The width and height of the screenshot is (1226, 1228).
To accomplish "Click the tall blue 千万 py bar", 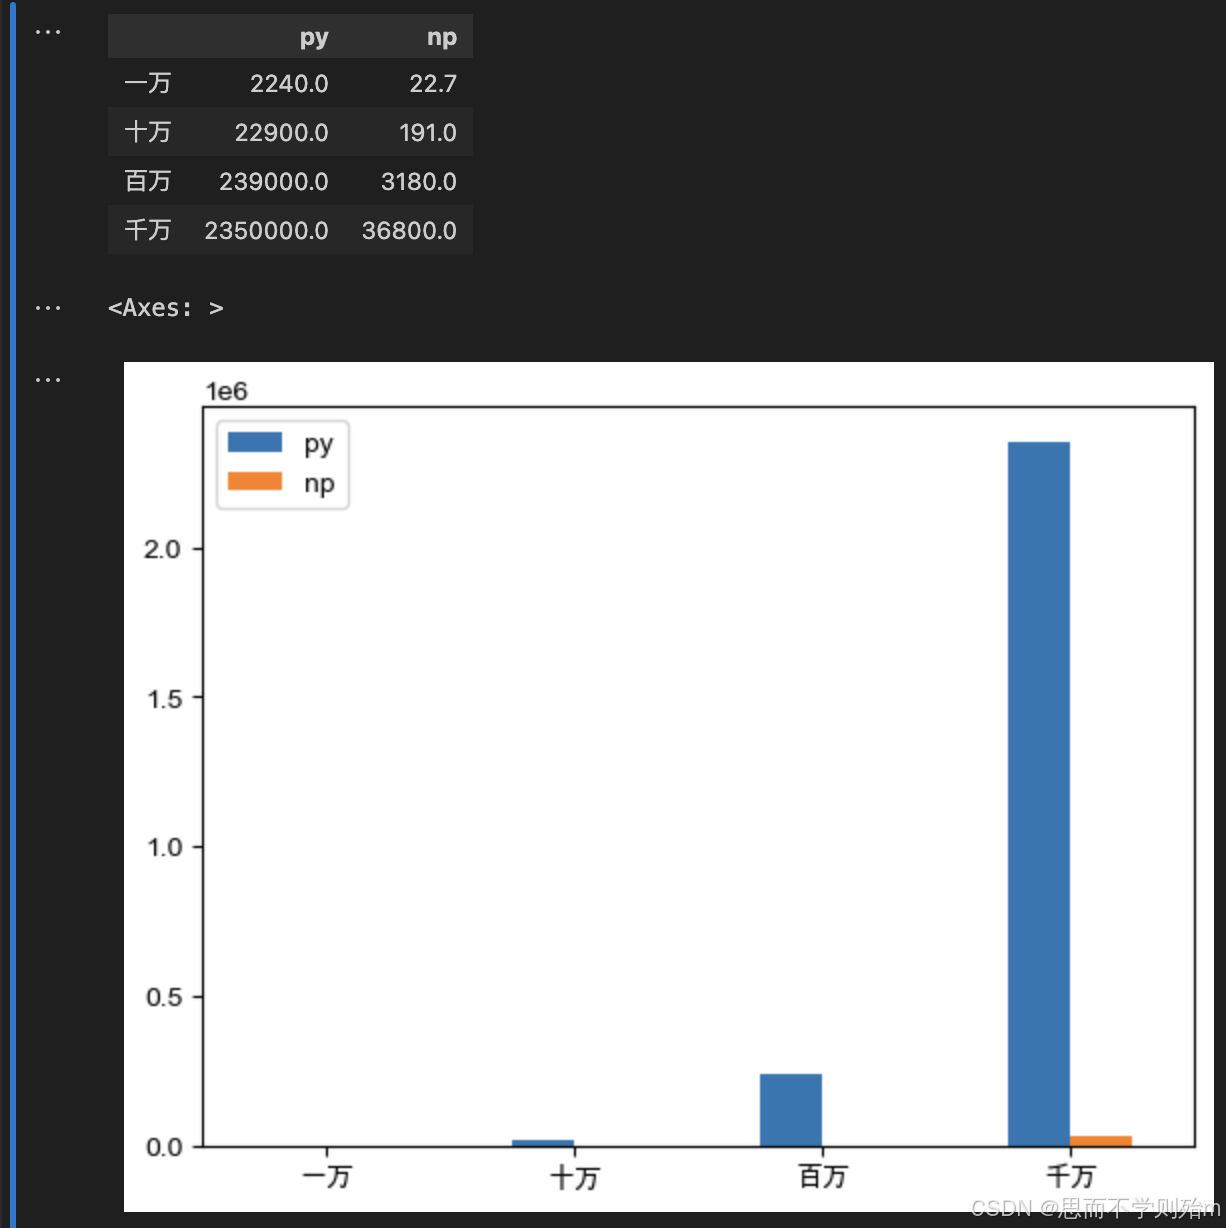I will [1039, 794].
